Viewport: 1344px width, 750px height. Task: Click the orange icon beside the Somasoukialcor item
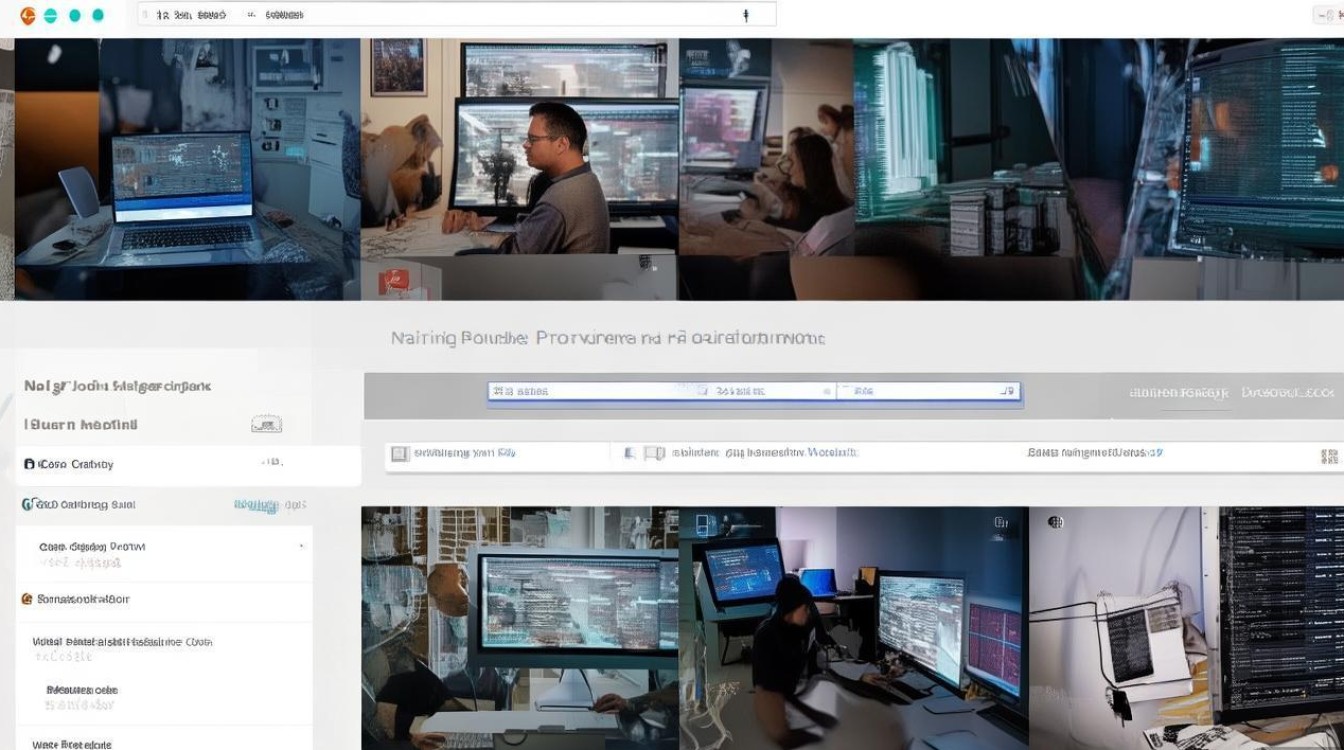pyautogui.click(x=28, y=599)
